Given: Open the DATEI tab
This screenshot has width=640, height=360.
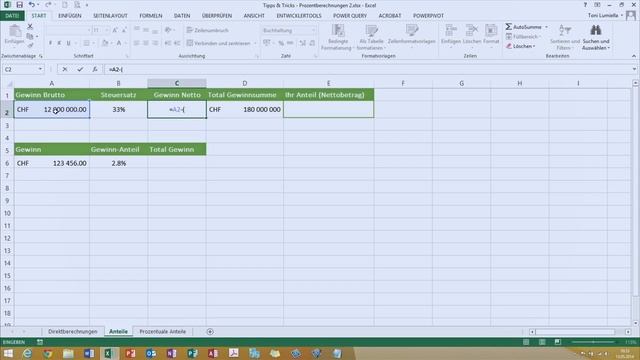Looking at the screenshot, I should click(12, 16).
